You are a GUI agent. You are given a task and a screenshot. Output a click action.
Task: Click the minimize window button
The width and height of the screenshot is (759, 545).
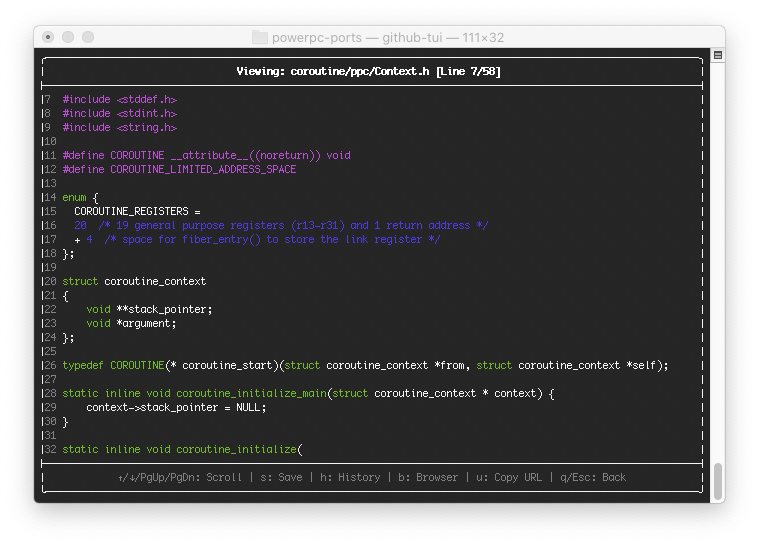pyautogui.click(x=68, y=37)
